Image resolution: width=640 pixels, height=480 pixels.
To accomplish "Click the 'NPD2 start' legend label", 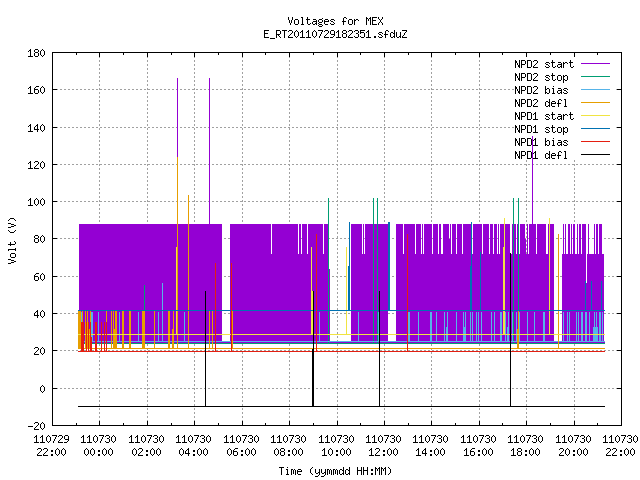I will coord(544,64).
